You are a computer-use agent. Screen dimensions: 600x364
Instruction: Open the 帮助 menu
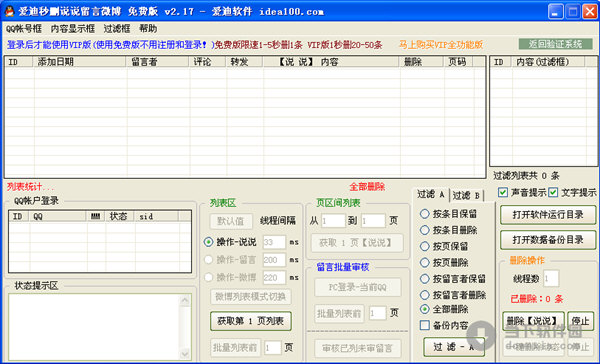pos(148,28)
